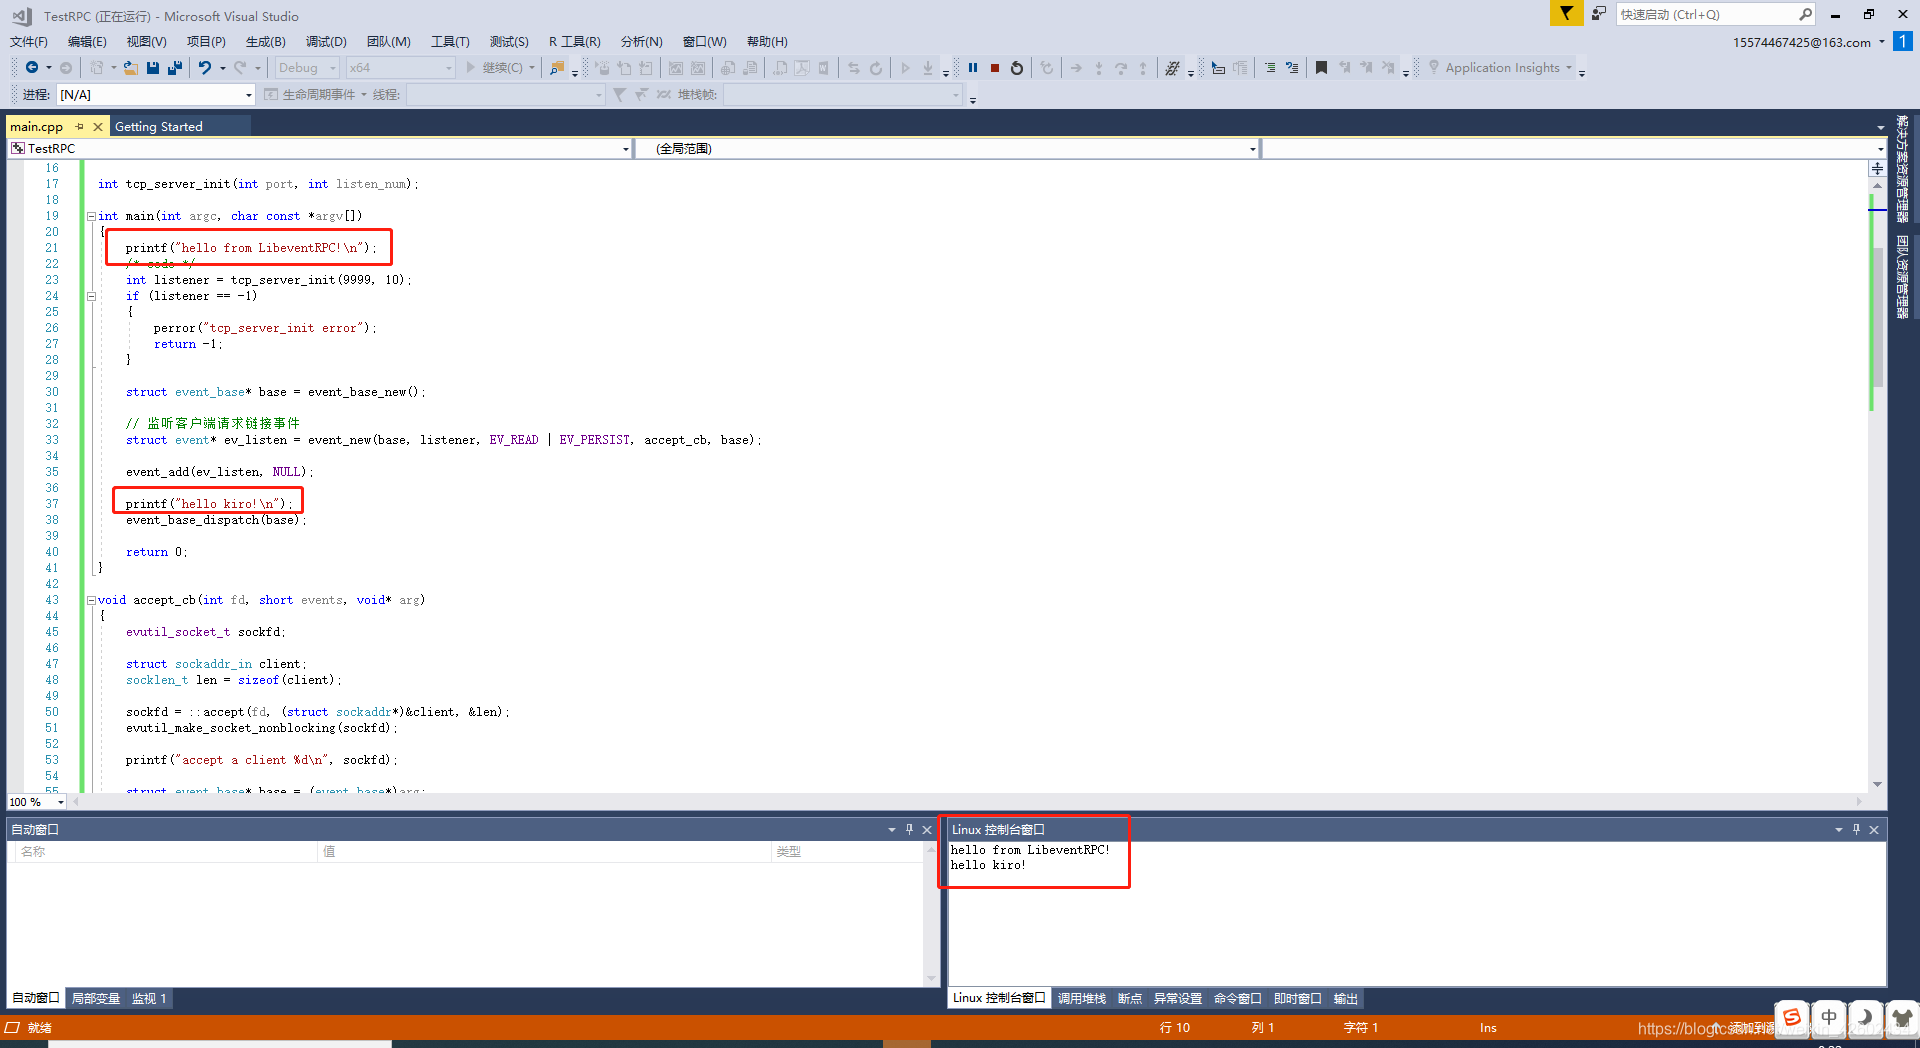Save main.cpp with the single floppy icon

153,68
